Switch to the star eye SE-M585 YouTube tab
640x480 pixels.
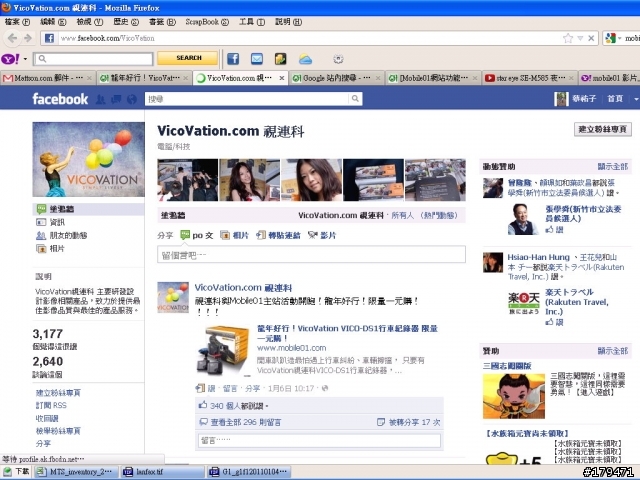point(529,78)
